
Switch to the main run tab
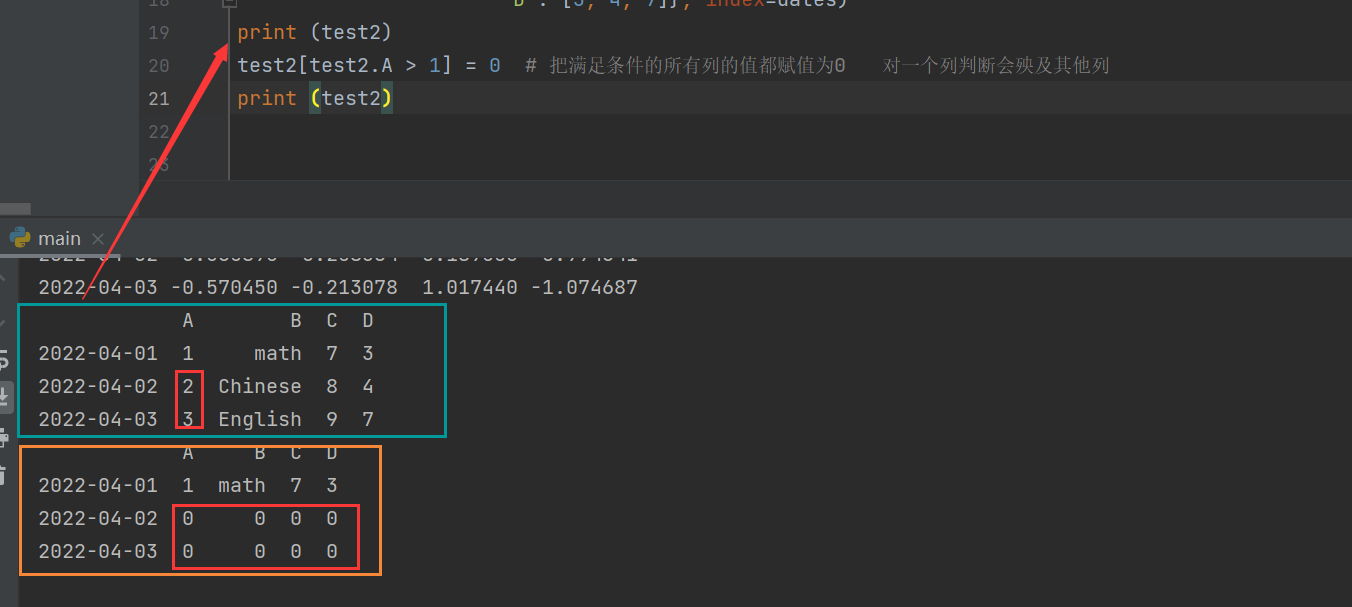point(58,238)
